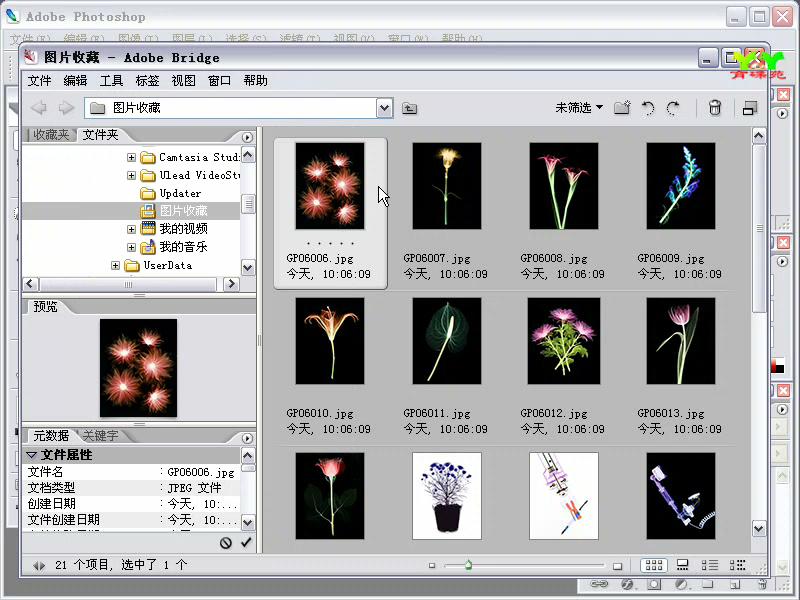The image size is (800, 600).
Task: Switch to thumbnails view icon
Action: pyautogui.click(x=654, y=565)
